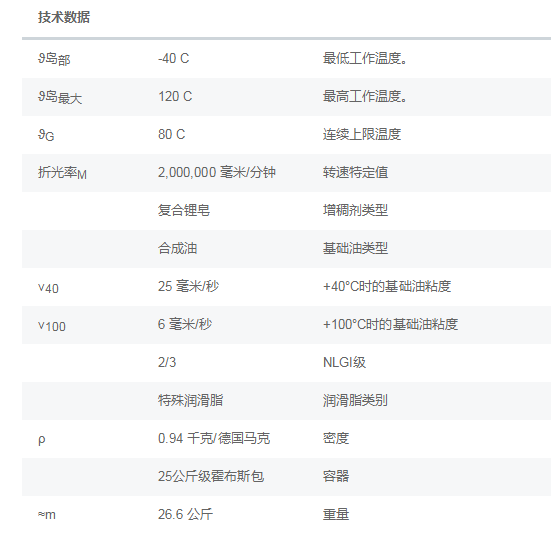Click the 最高工作温度 description label
This screenshot has width=551, height=544.
point(365,96)
